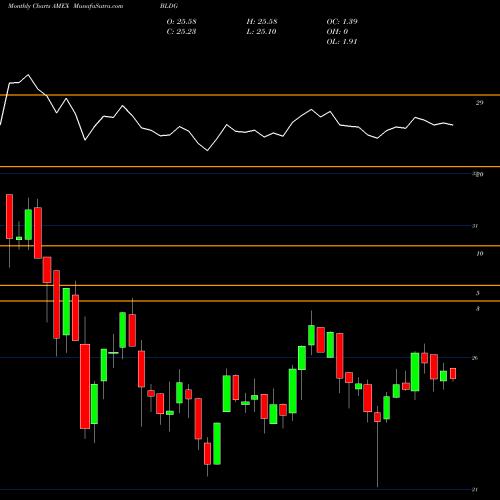500x500 pixels.
Task: Click the 31 price axis label
Action: 475,226
